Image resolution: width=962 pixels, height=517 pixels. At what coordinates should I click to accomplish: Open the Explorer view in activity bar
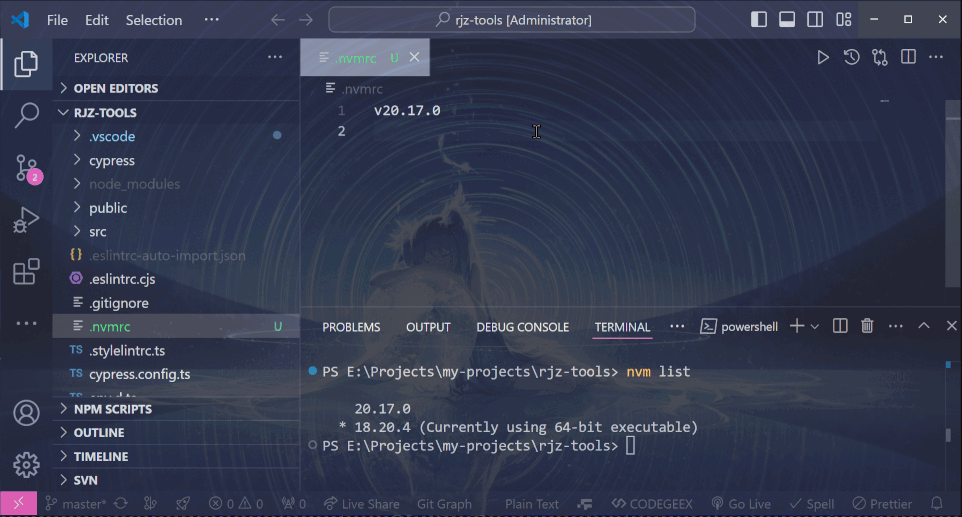26,64
